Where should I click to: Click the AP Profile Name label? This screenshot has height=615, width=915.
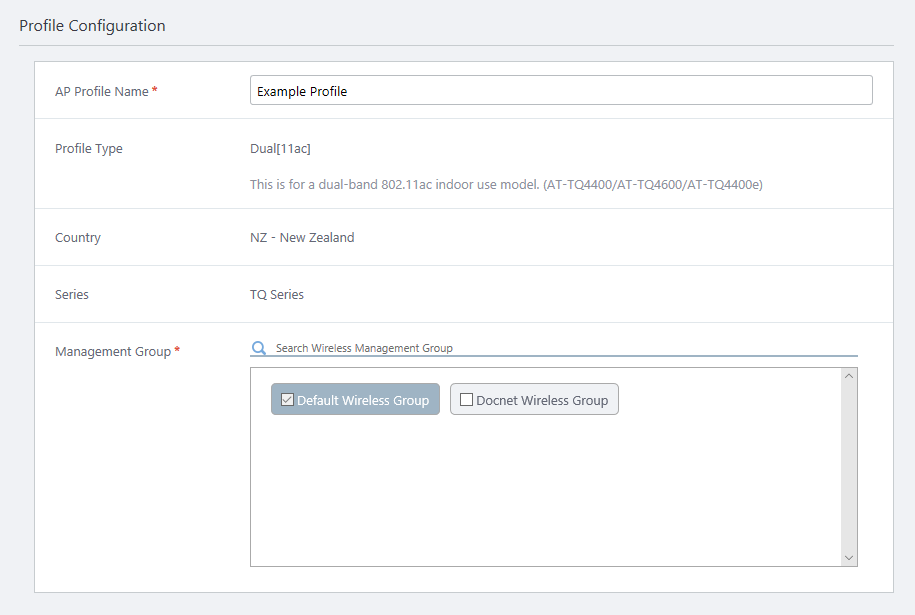(x=101, y=92)
